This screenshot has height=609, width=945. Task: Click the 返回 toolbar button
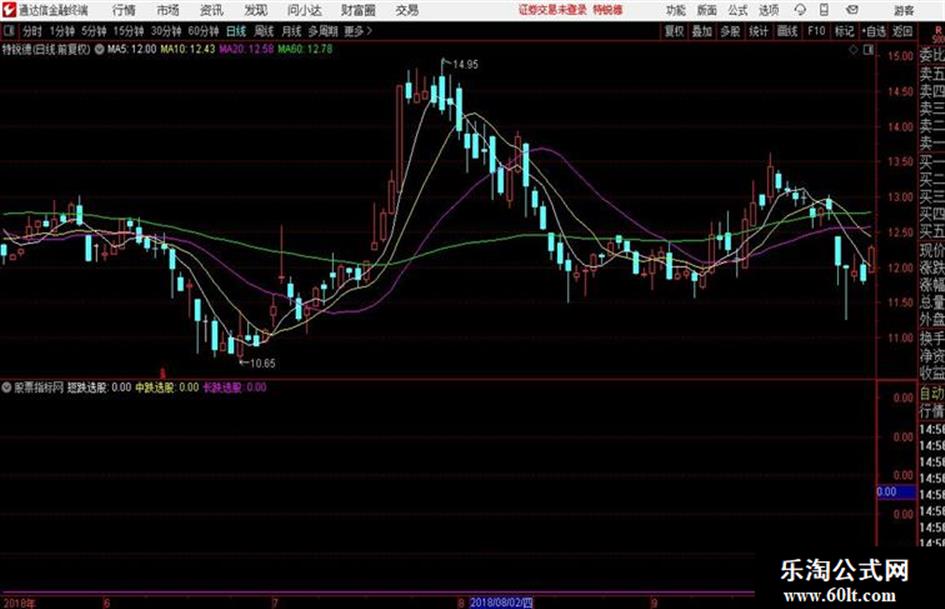point(902,31)
